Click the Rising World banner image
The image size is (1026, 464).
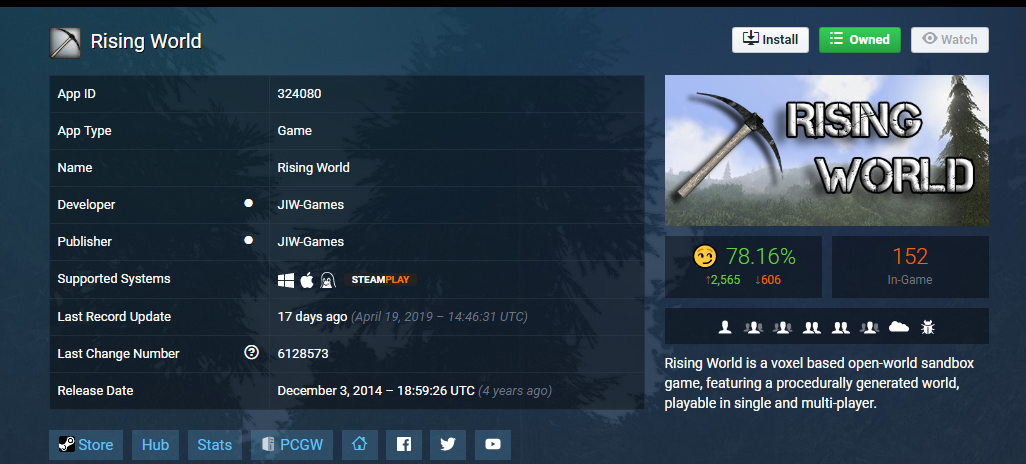coord(826,151)
